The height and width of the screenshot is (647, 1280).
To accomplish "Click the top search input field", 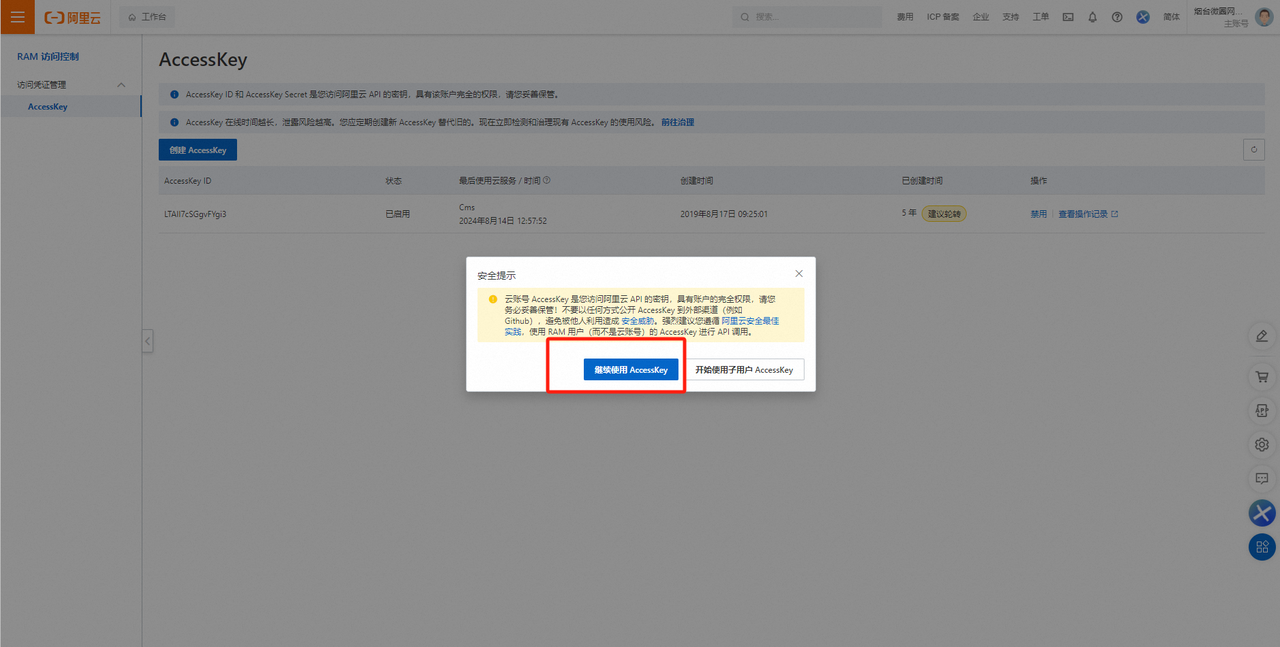I will click(x=810, y=17).
